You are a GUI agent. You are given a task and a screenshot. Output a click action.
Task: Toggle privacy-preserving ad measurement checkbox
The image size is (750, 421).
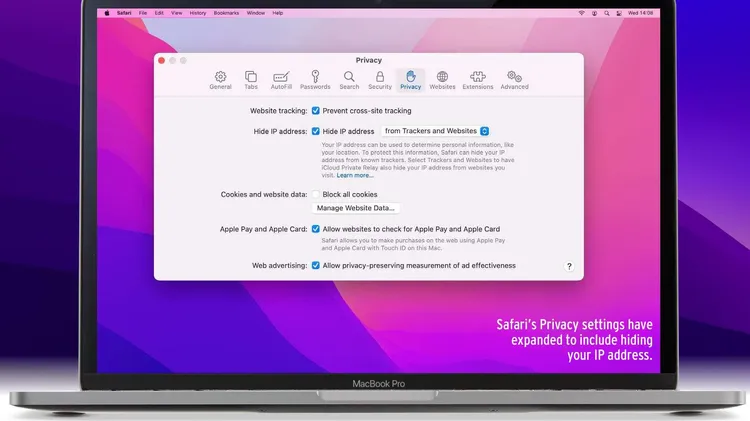[x=316, y=266]
